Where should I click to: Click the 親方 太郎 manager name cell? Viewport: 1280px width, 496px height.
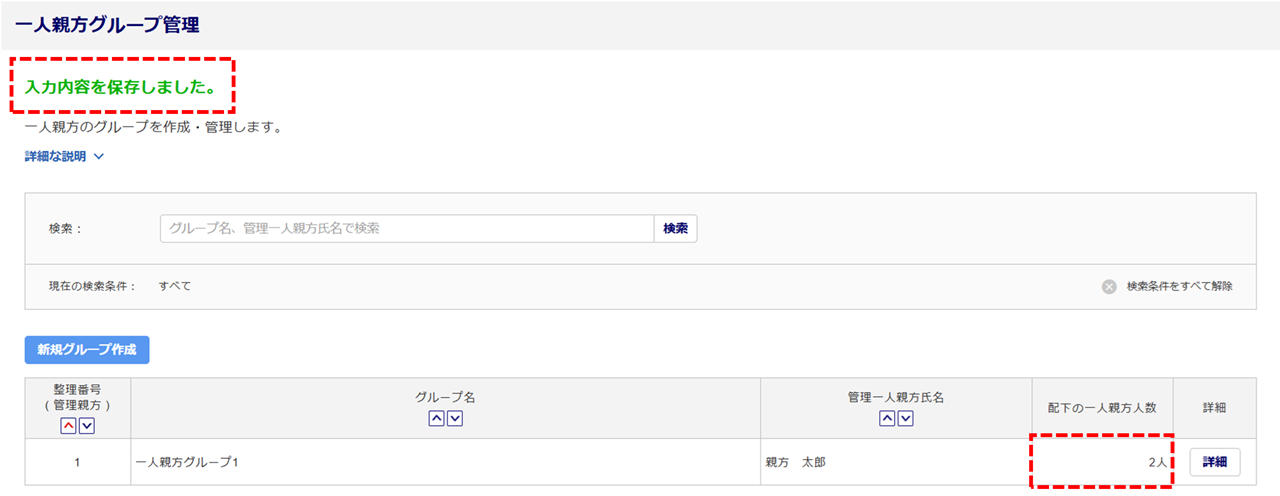tap(796, 462)
